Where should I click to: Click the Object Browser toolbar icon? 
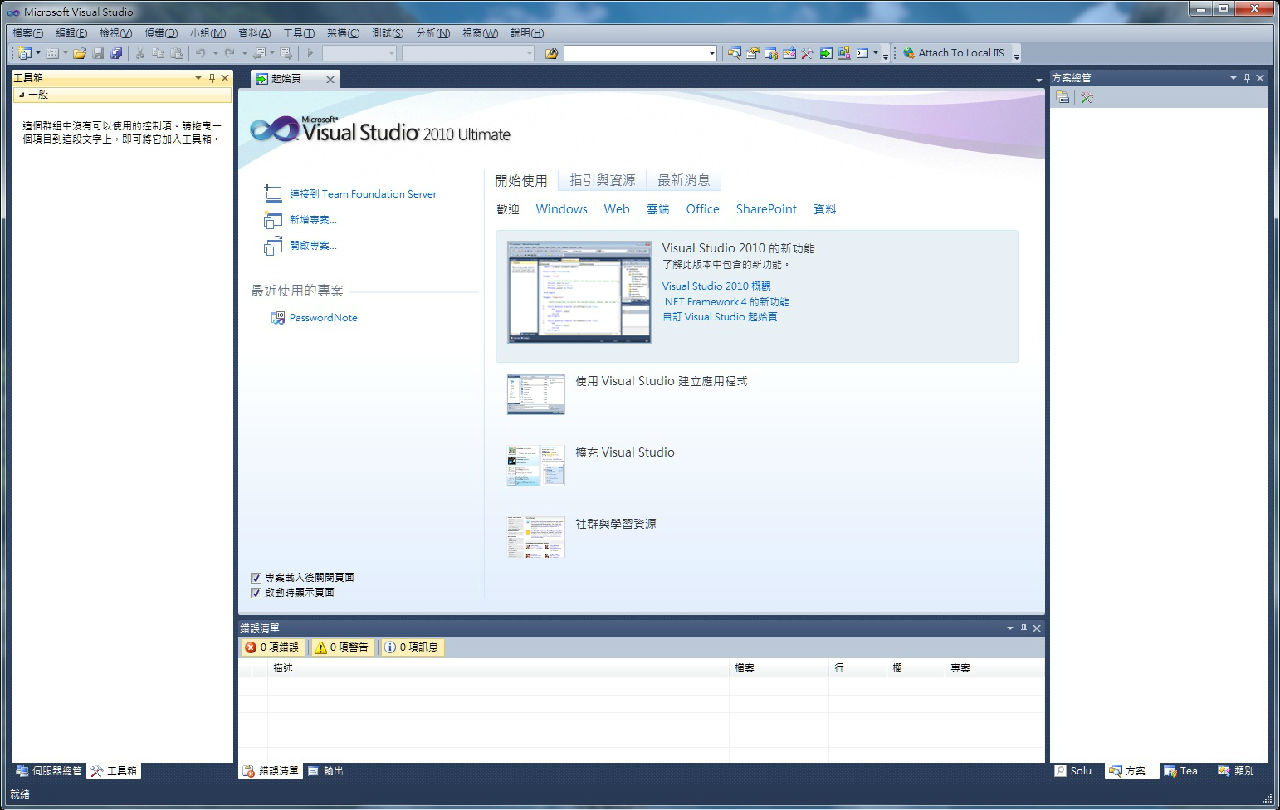[789, 53]
